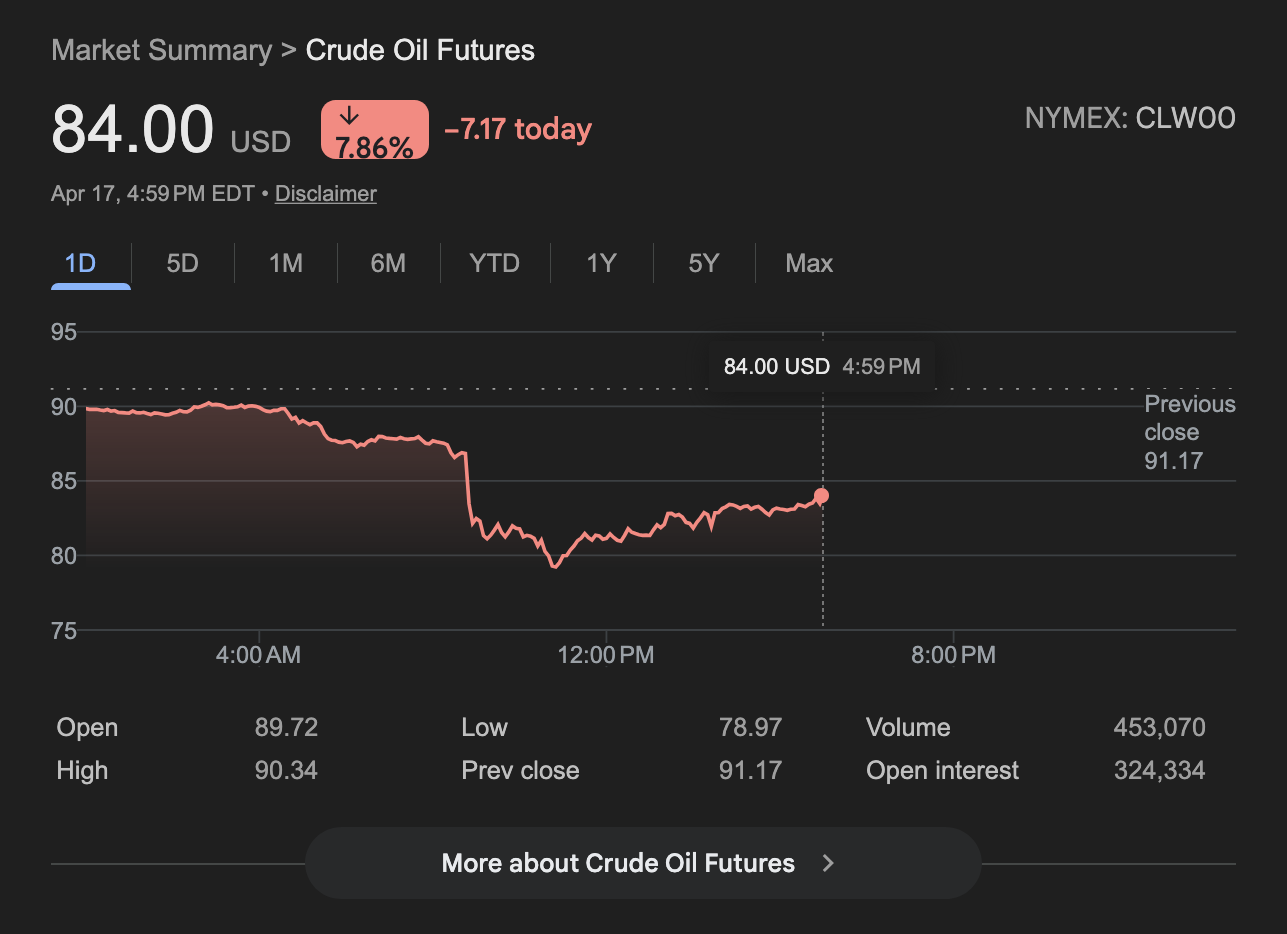This screenshot has height=934, width=1287.
Task: Click the Volume value 453,070
Action: pos(1159,727)
